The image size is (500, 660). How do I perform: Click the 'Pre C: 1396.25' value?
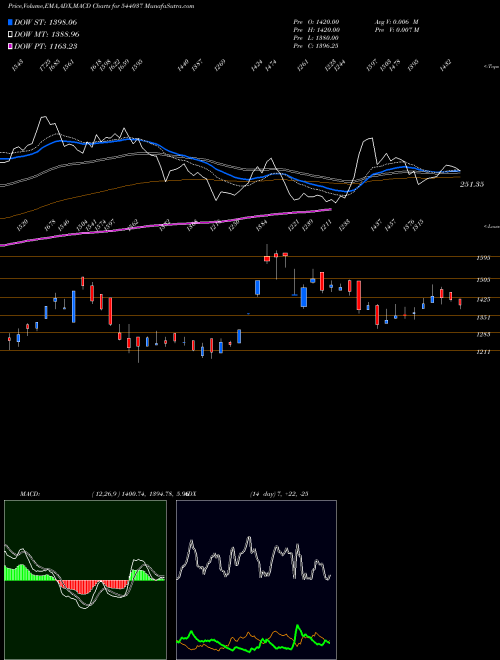coord(316,46)
